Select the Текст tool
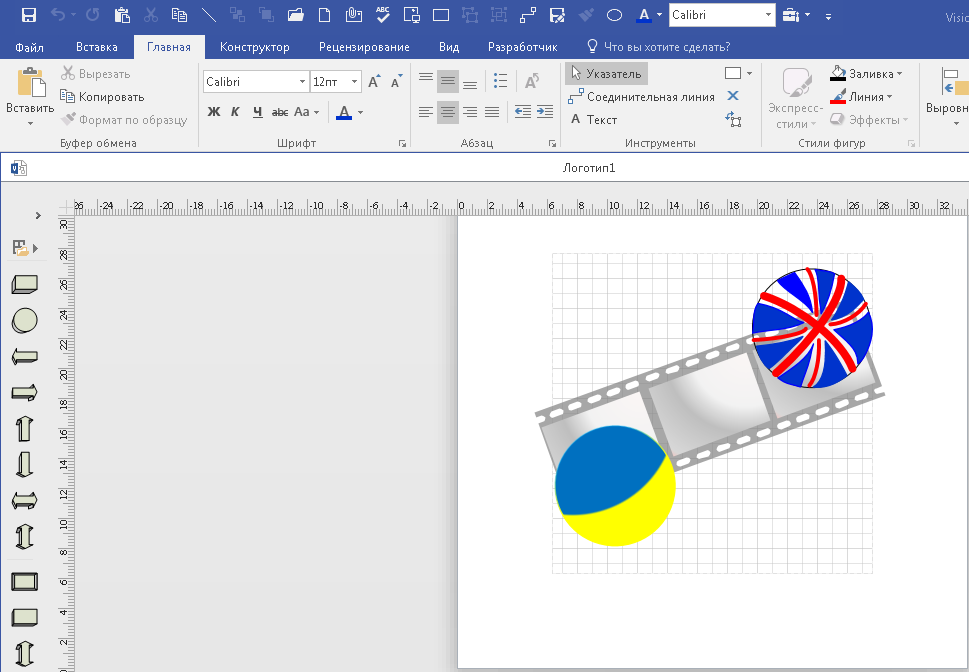 click(x=593, y=119)
